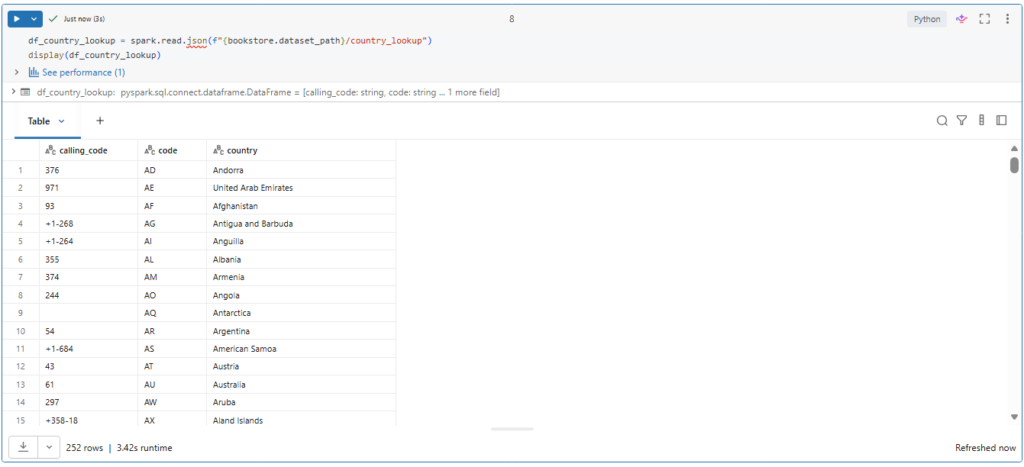The height and width of the screenshot is (467, 1024).
Task: Run the cell with the play button
Action: point(18,19)
